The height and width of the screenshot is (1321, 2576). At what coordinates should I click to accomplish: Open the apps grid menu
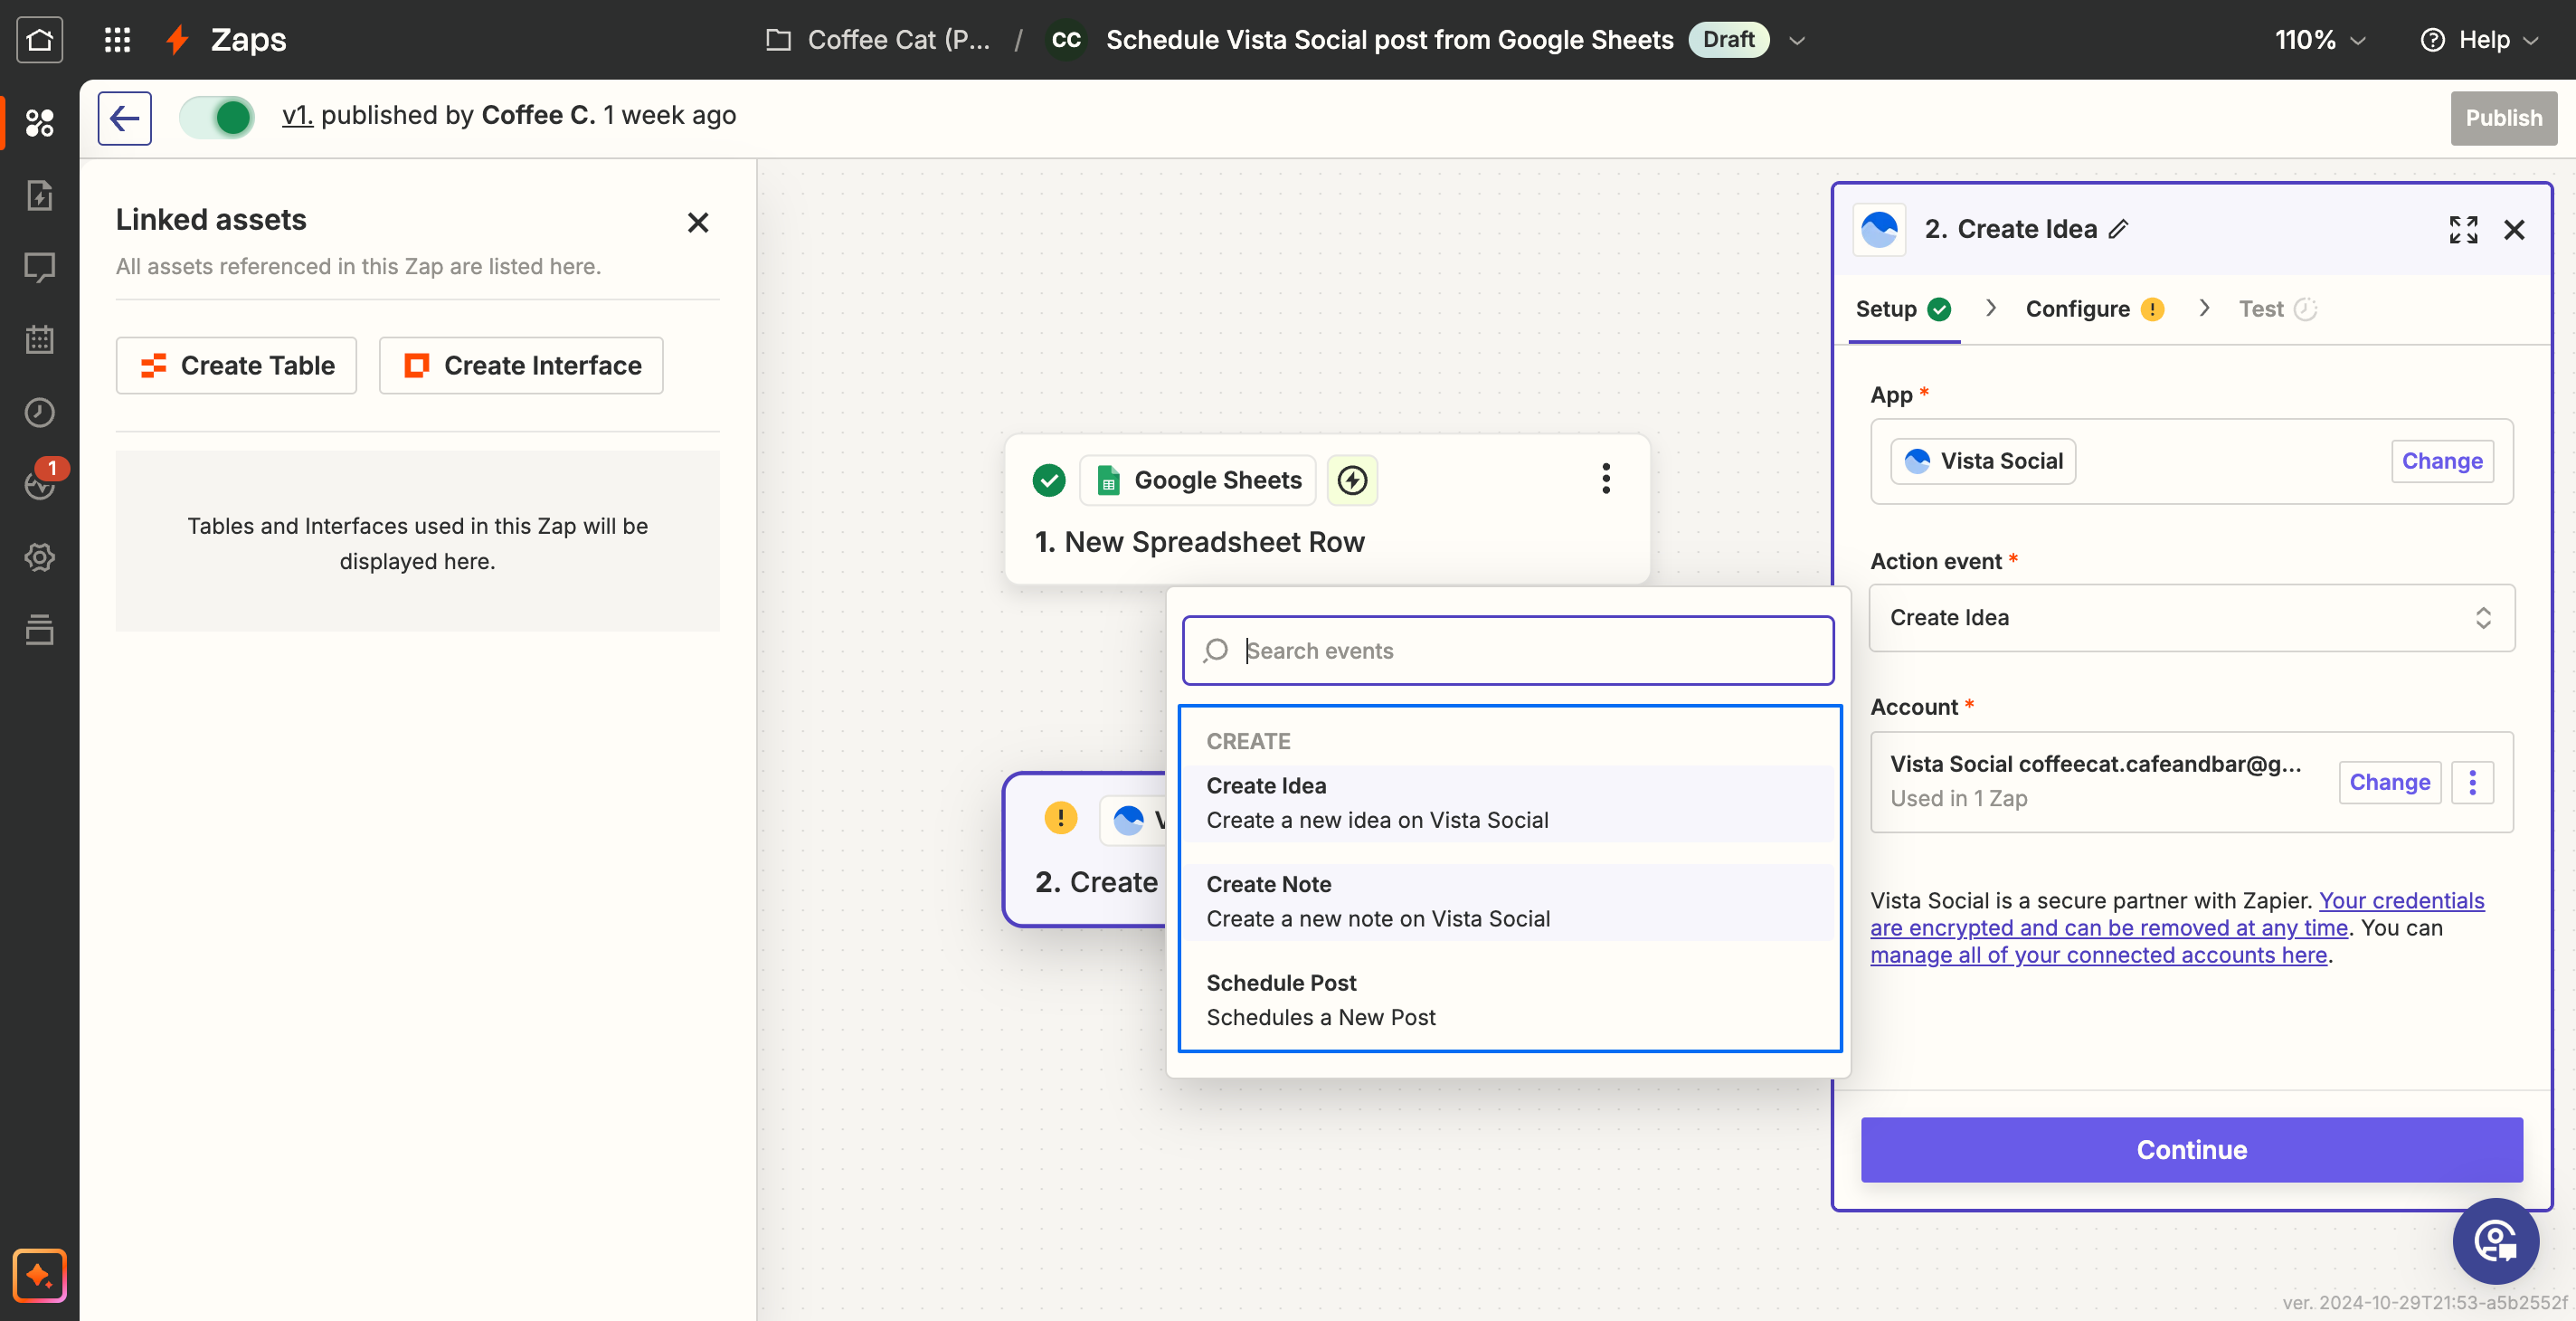[117, 39]
